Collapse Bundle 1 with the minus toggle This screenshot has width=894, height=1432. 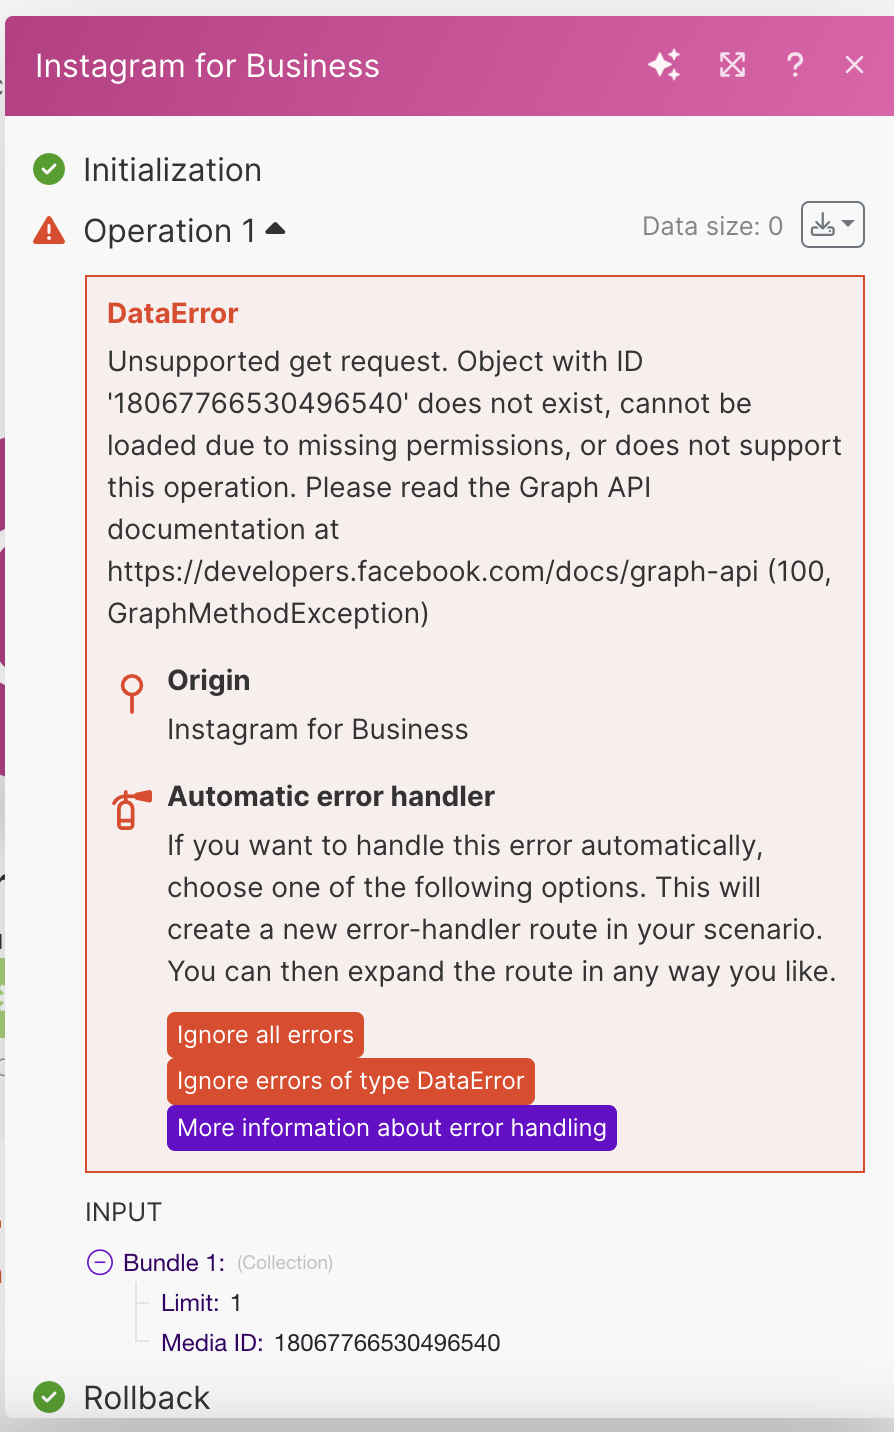(100, 1262)
